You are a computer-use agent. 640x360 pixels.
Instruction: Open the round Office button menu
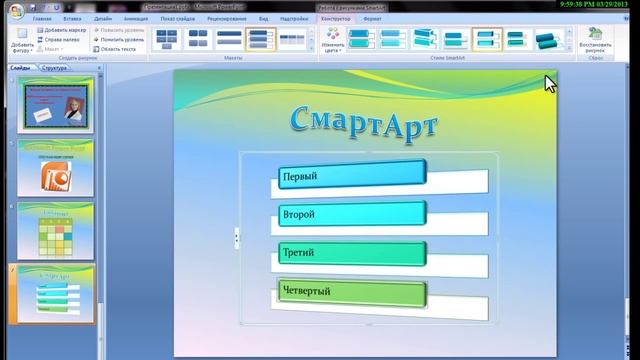16,11
